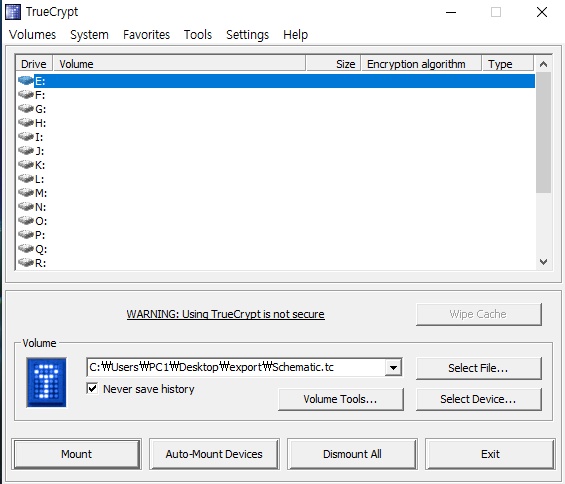
Task: Select the F: drive icon
Action: [x=26, y=94]
